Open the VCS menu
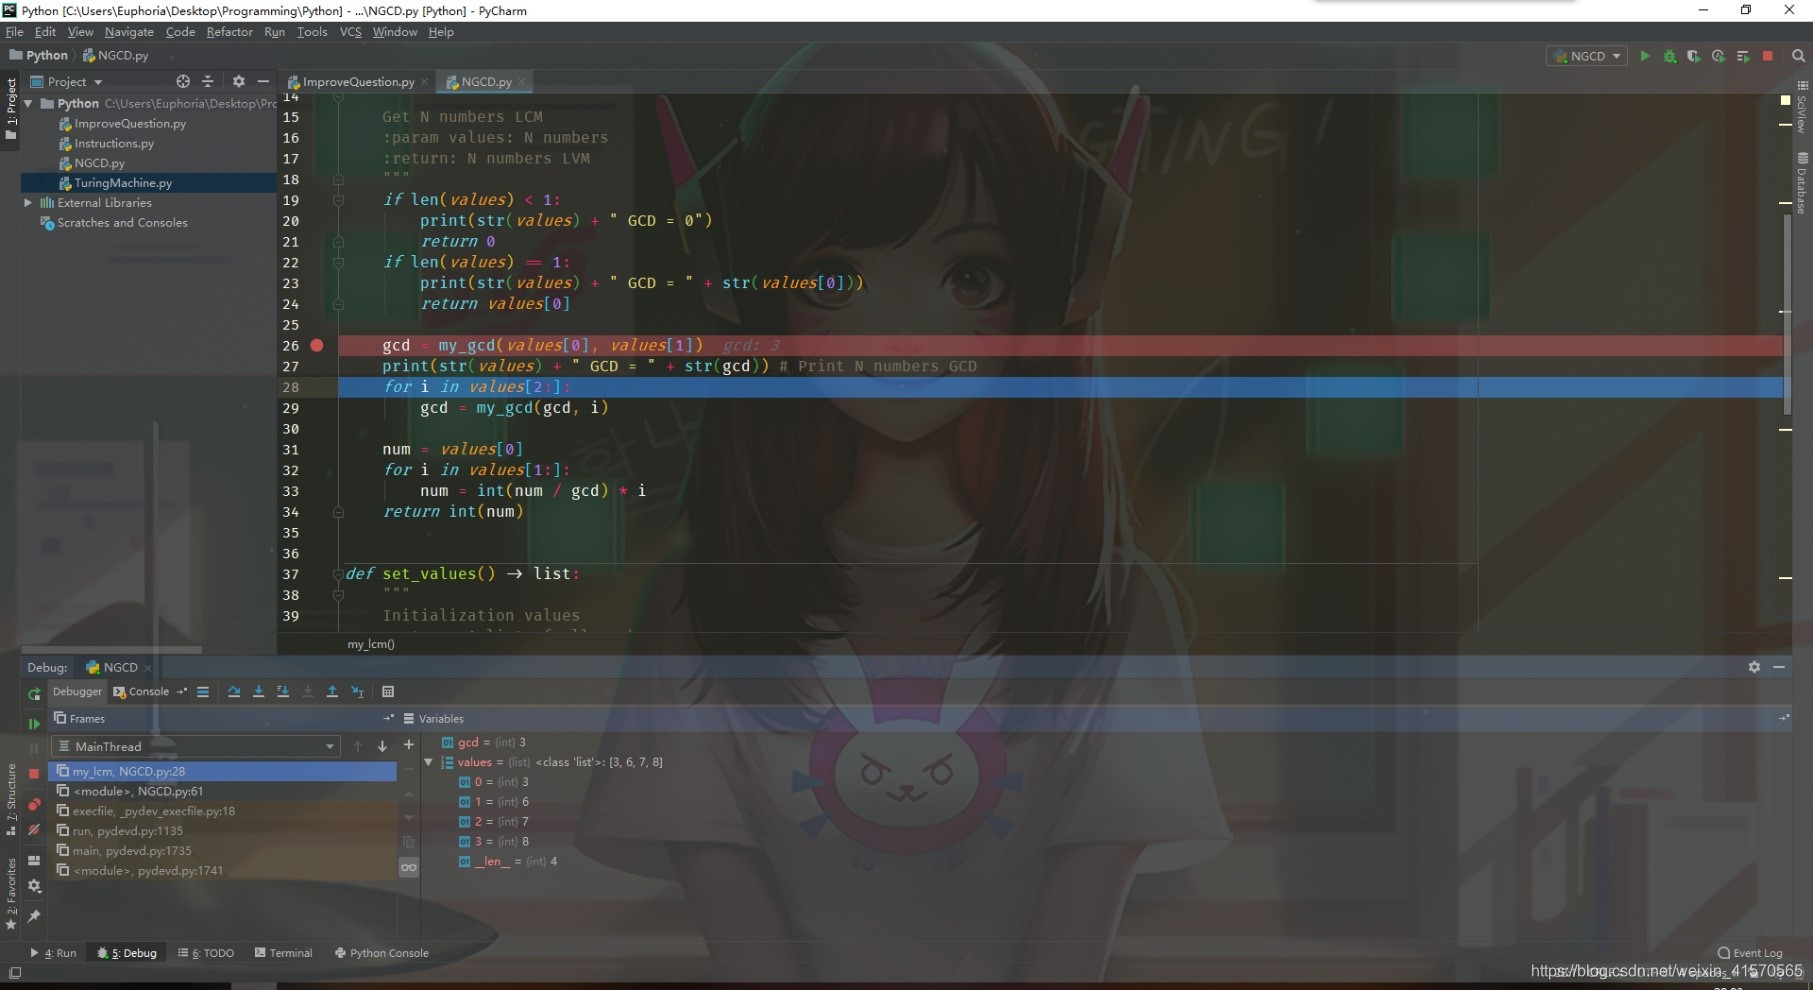 point(350,32)
